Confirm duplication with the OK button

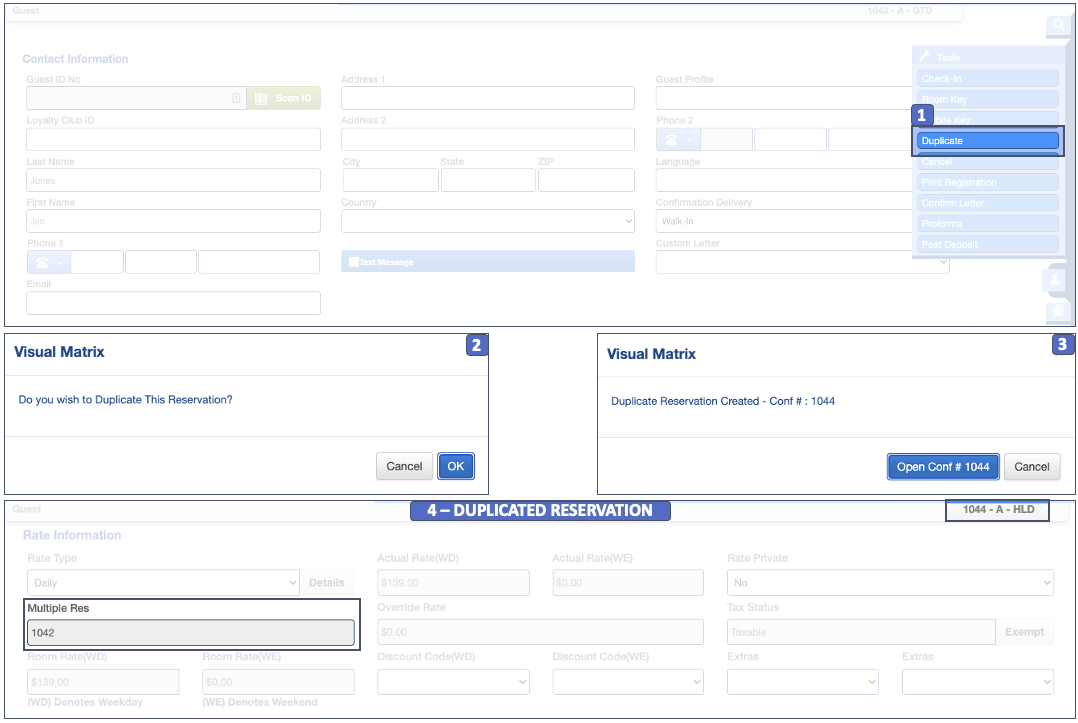pyautogui.click(x=456, y=466)
